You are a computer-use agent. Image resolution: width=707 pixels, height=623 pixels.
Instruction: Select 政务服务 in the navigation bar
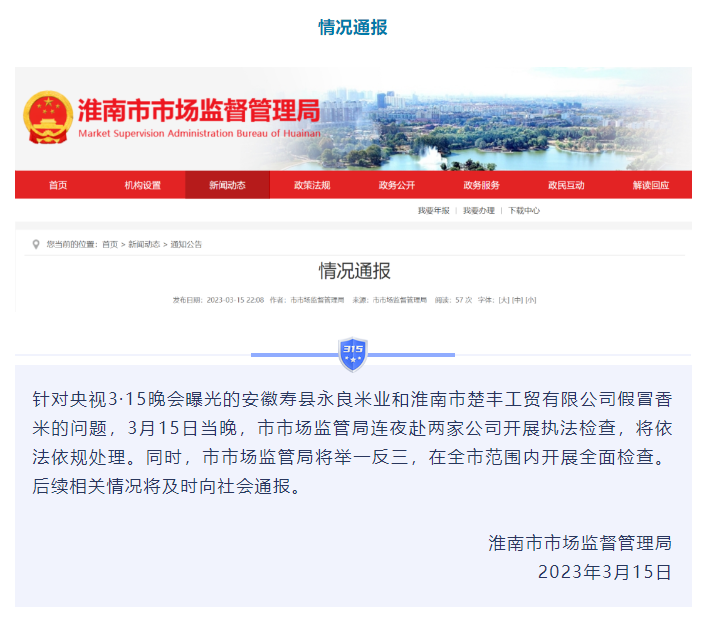[x=481, y=185]
